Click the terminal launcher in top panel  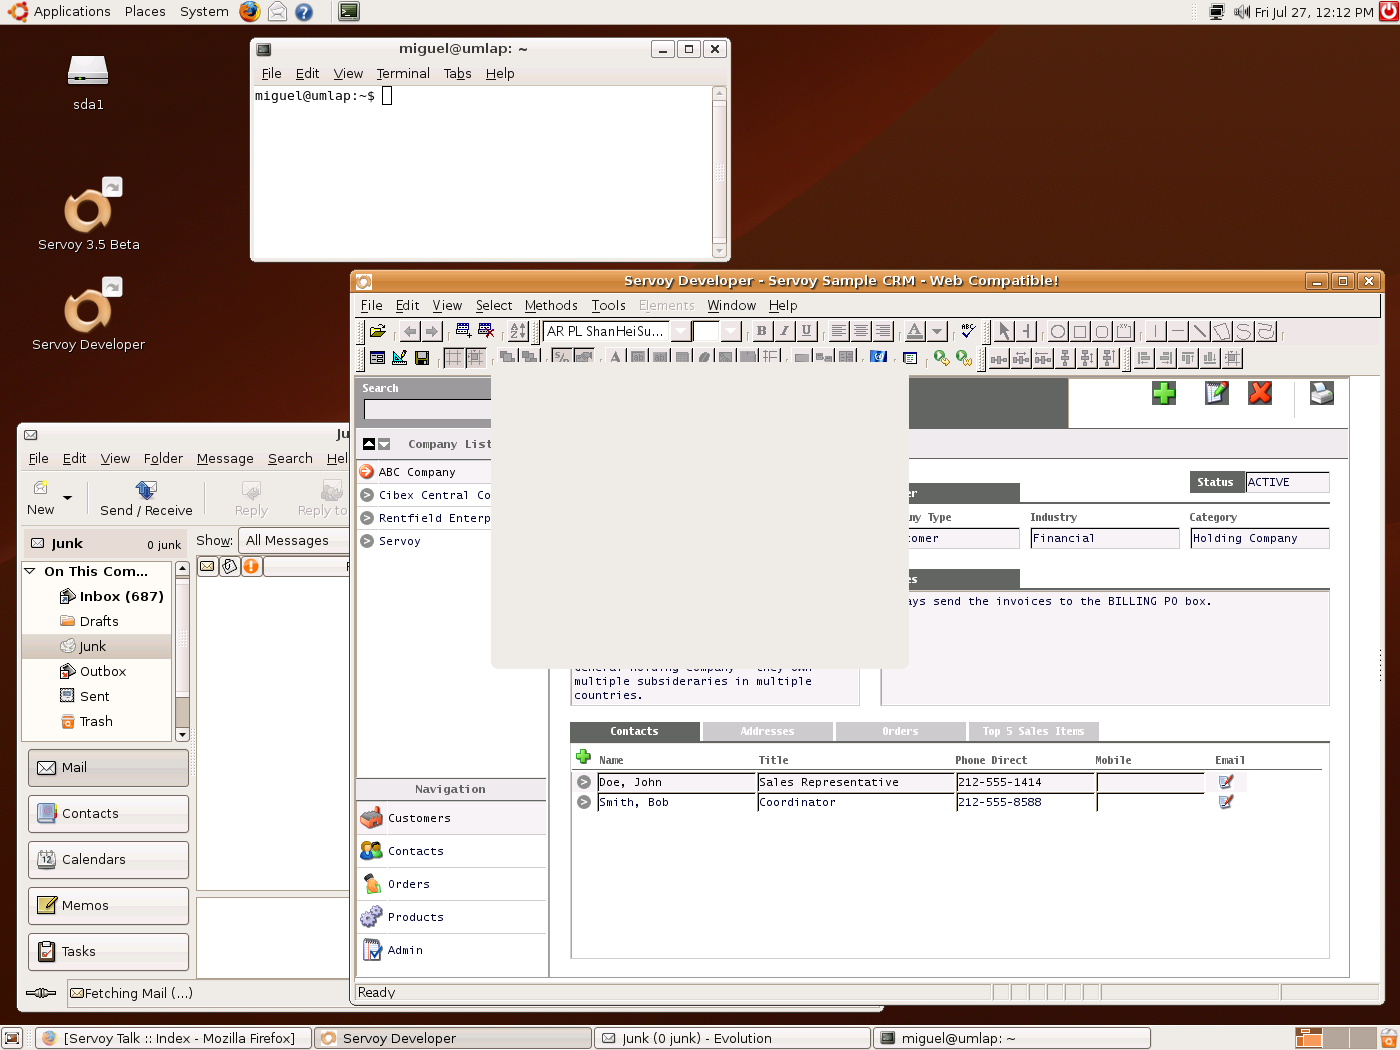348,12
